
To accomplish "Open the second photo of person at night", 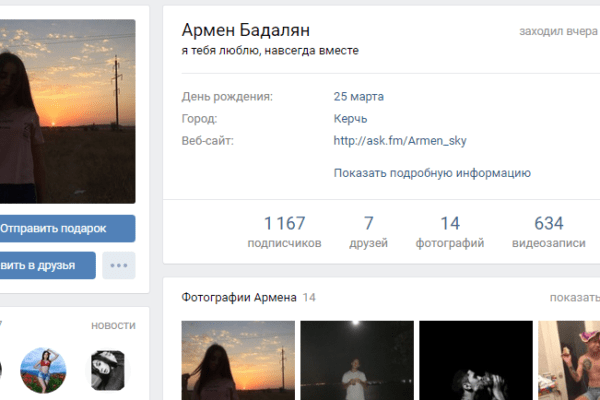I will [357, 360].
